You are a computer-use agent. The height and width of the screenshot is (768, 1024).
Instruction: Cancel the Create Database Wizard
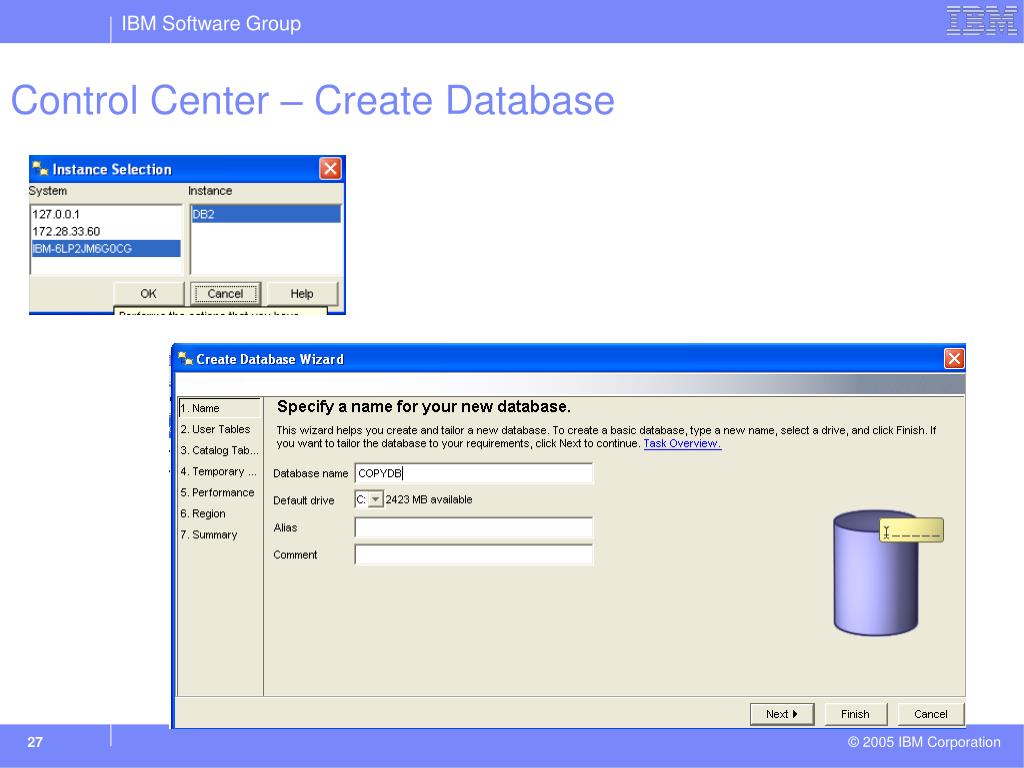(x=931, y=714)
